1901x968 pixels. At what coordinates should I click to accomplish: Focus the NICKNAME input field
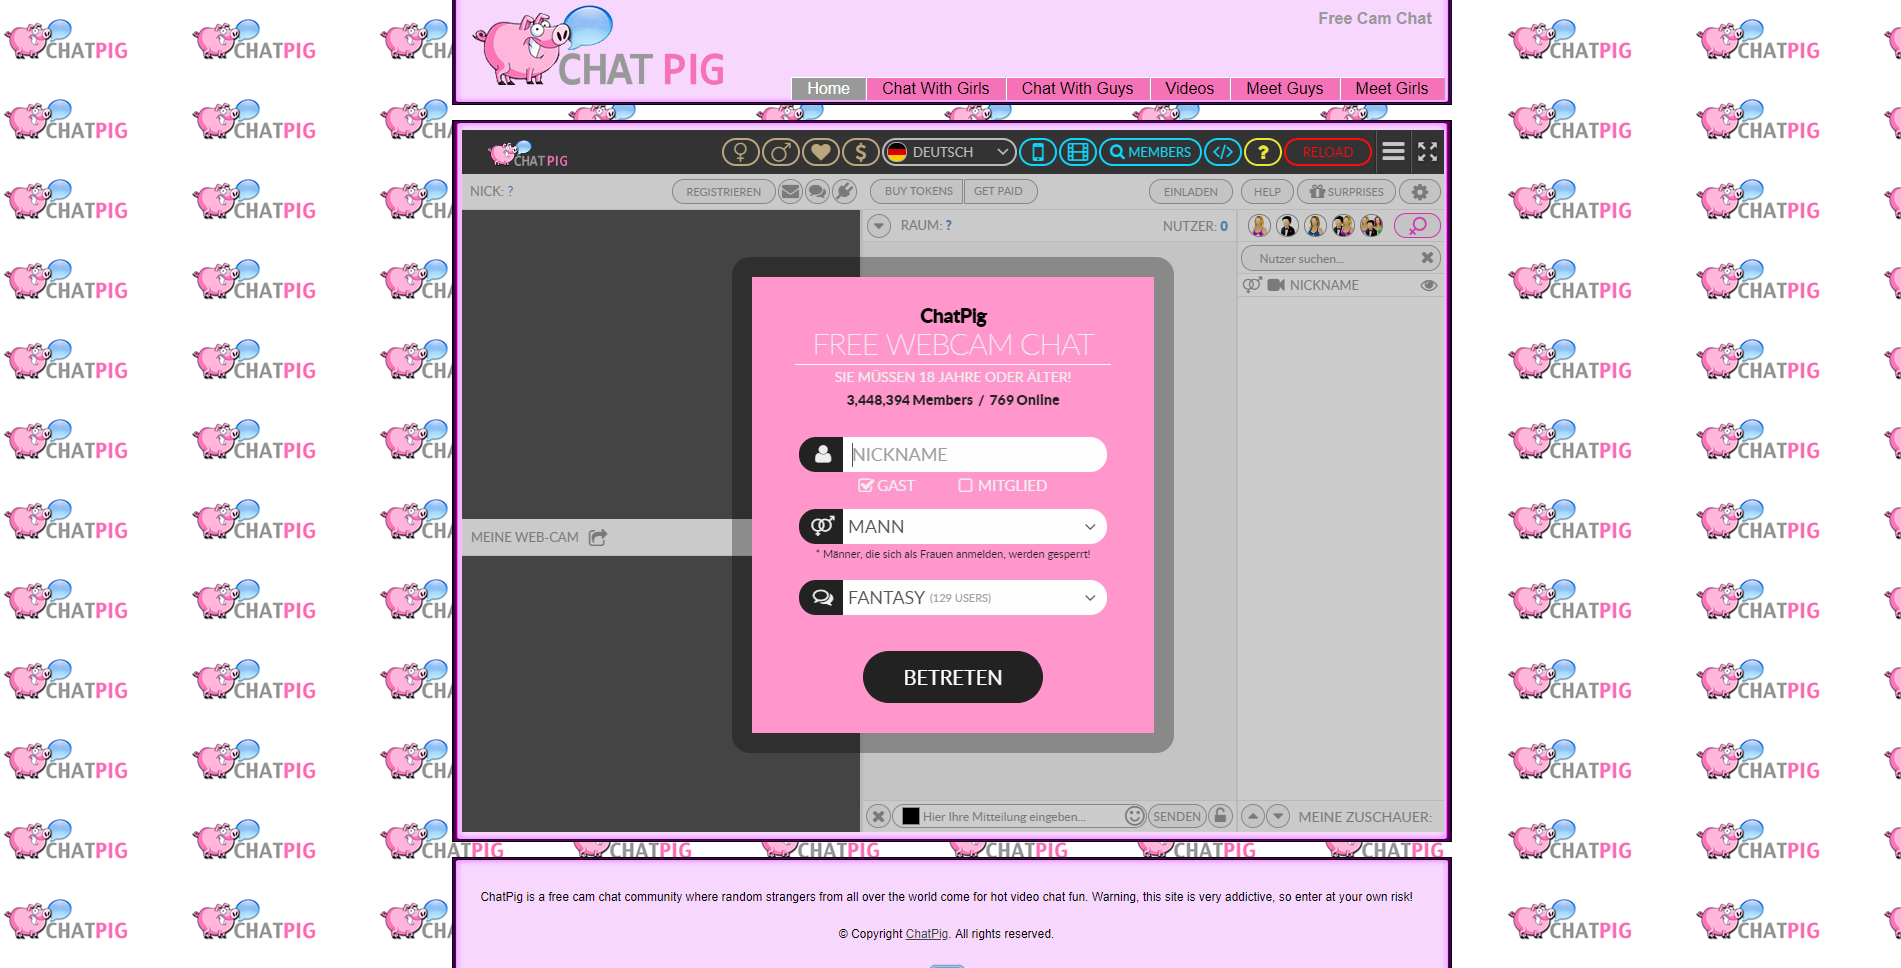[x=975, y=454]
